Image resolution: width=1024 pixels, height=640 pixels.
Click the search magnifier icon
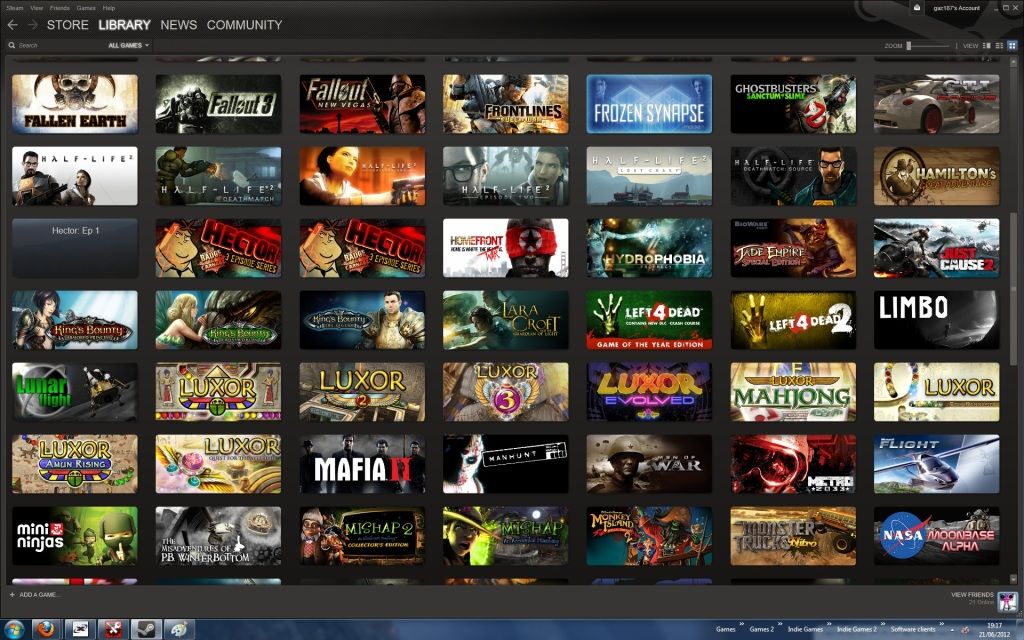point(12,45)
